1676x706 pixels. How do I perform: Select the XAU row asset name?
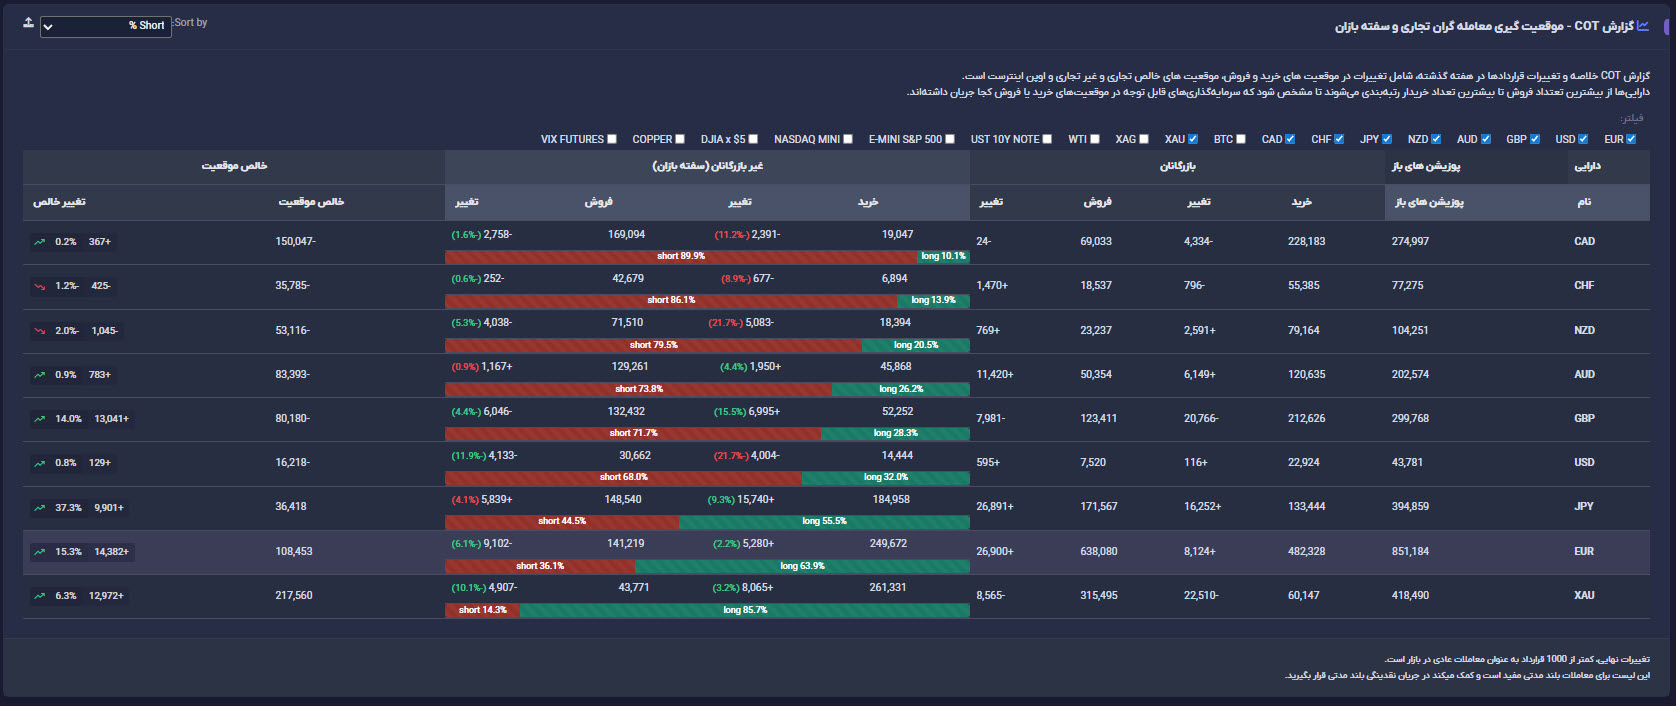(1584, 596)
